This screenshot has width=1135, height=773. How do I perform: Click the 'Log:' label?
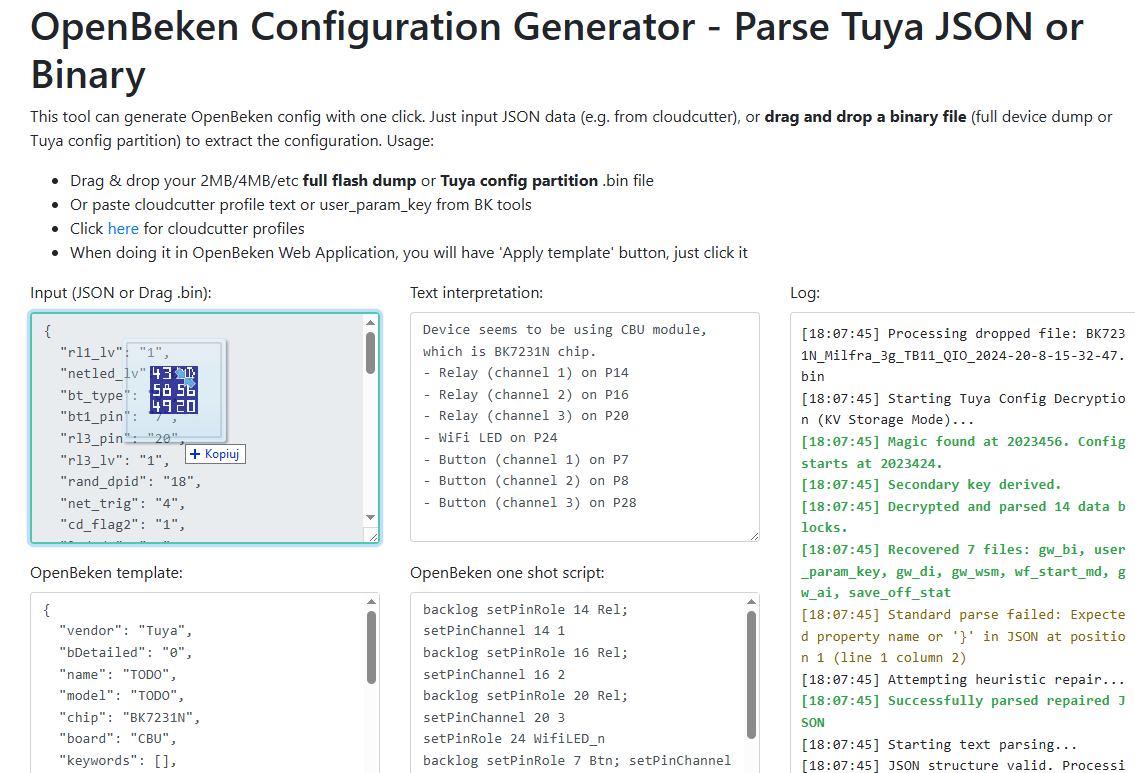pyautogui.click(x=805, y=293)
